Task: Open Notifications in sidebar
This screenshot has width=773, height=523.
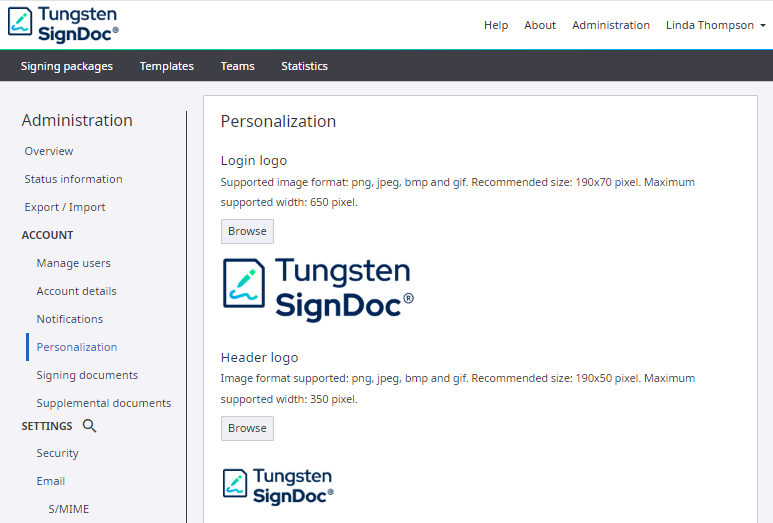Action: (70, 319)
